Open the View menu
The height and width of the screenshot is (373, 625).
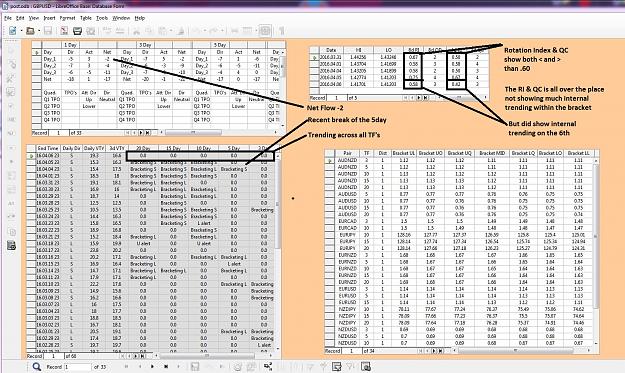click(x=34, y=18)
